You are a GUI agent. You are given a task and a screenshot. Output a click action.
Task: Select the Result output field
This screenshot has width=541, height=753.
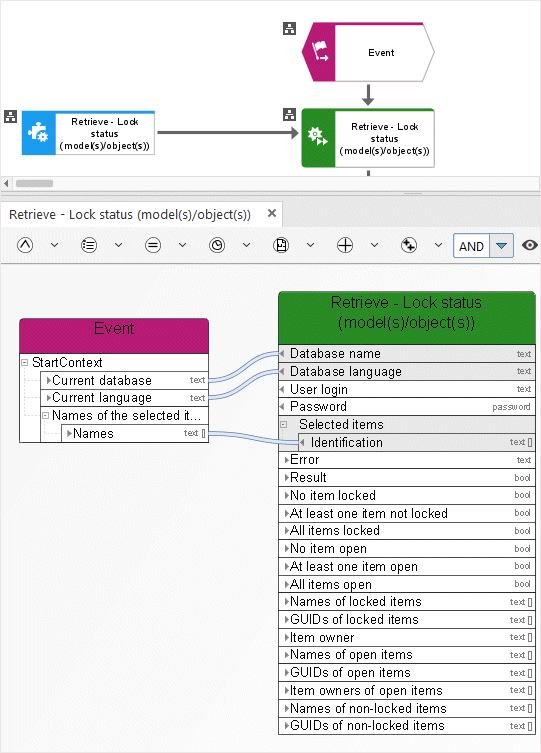point(407,477)
